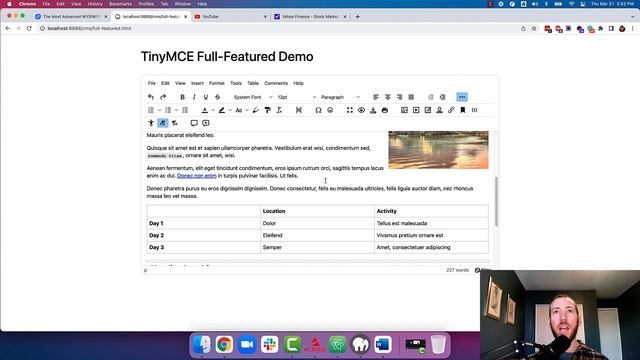The height and width of the screenshot is (360, 640).
Task: Open the emoticons picker
Action: coord(330,110)
